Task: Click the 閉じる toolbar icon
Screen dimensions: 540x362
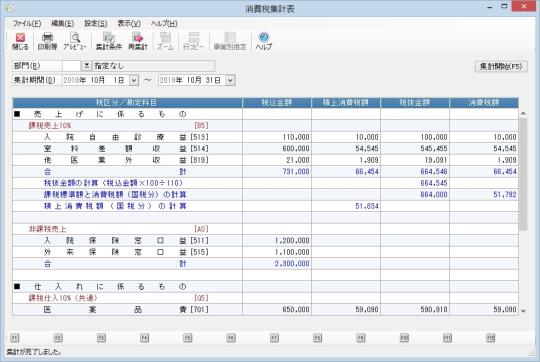Action: (20, 41)
